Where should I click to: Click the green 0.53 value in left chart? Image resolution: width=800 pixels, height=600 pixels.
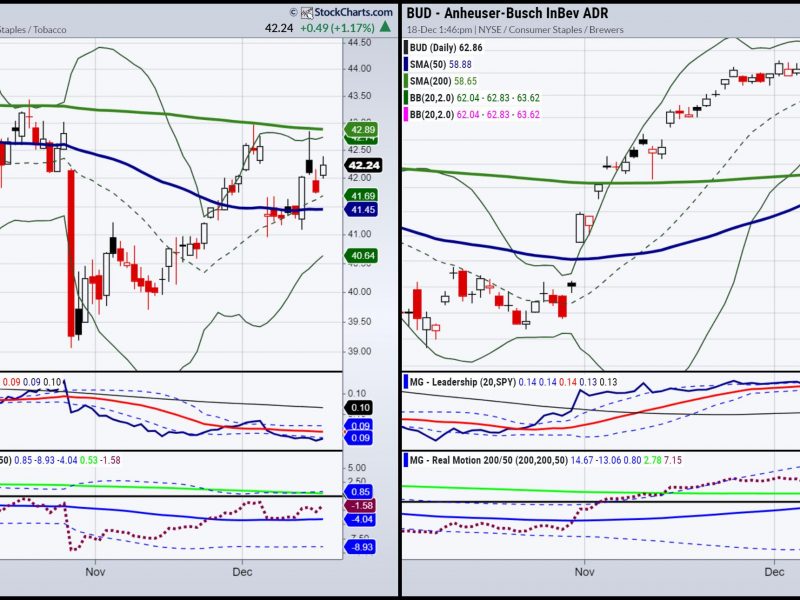point(89,460)
